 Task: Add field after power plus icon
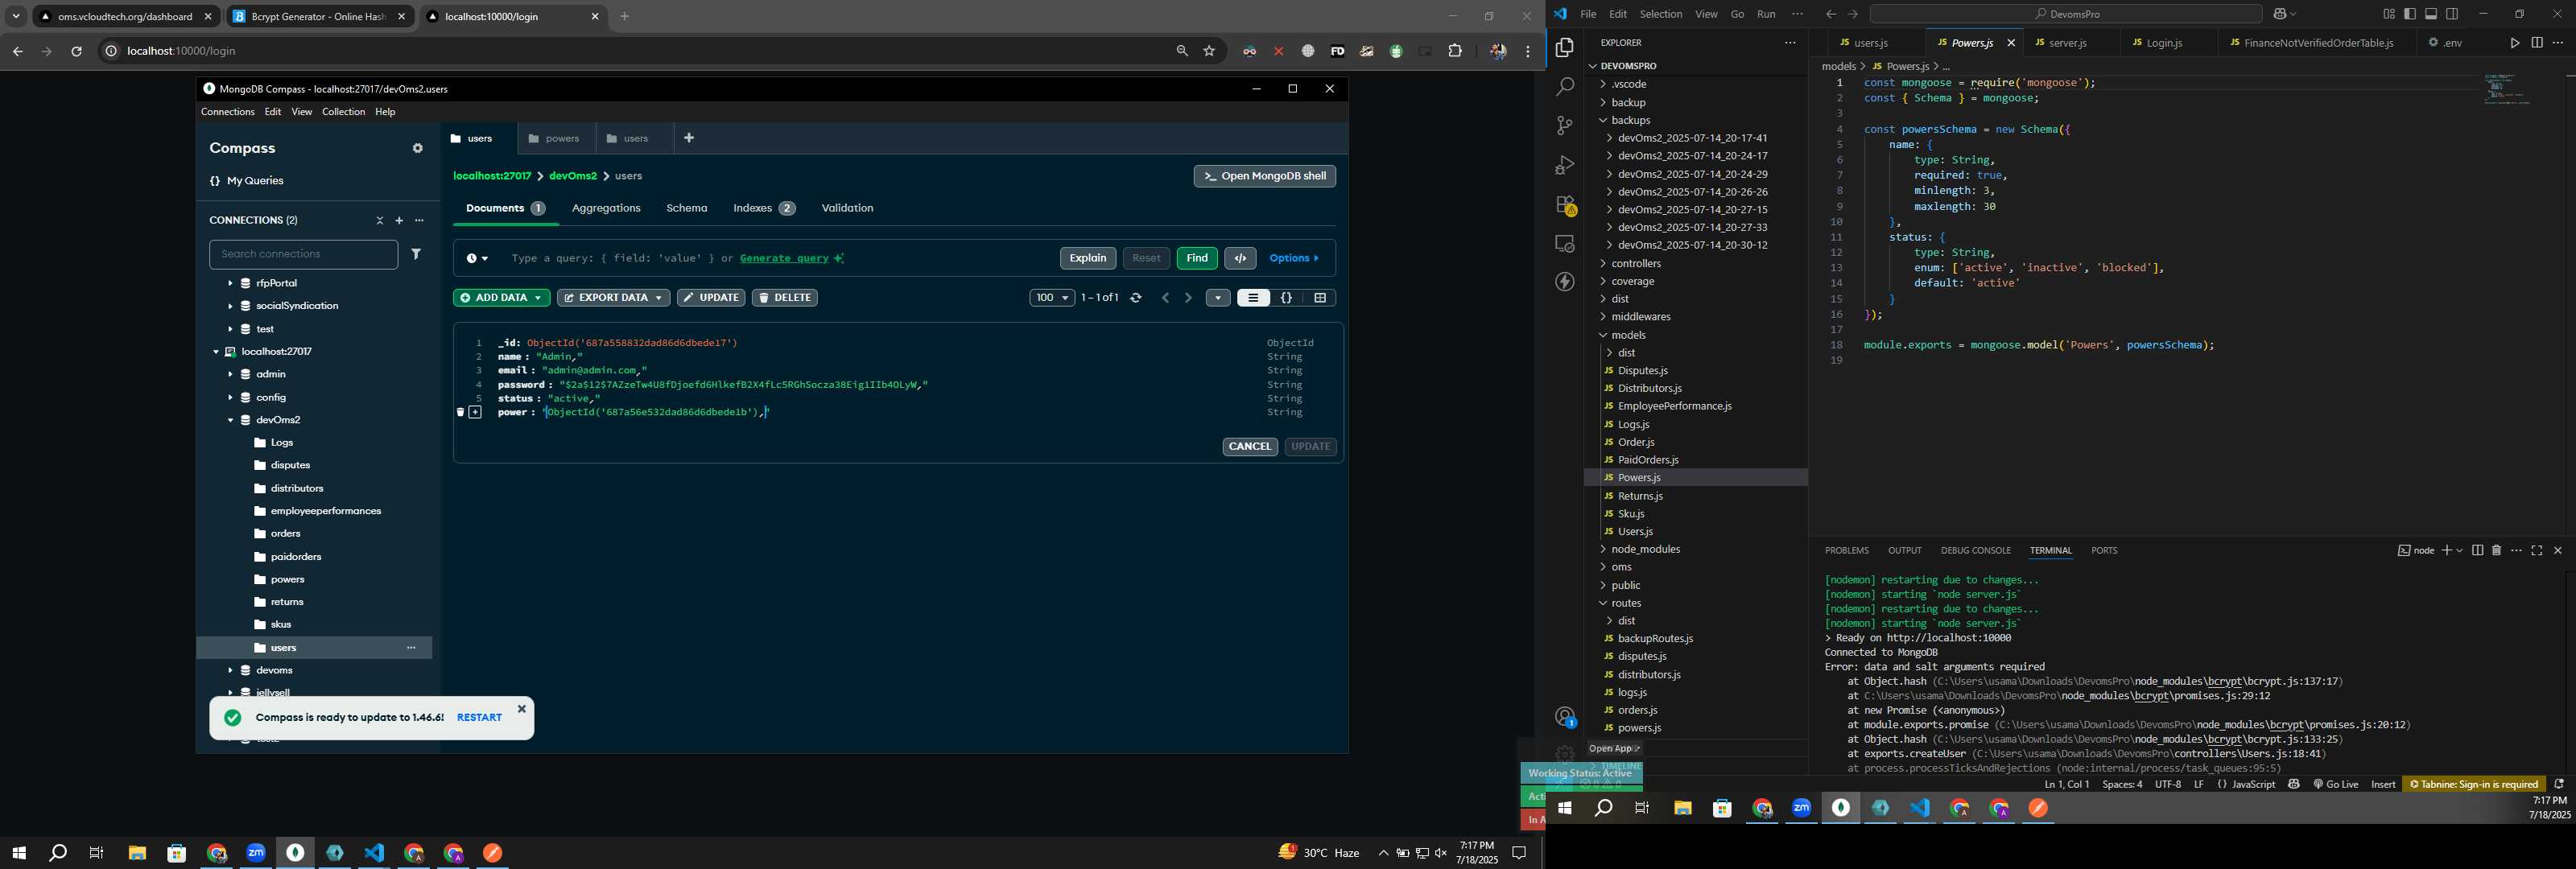point(475,412)
